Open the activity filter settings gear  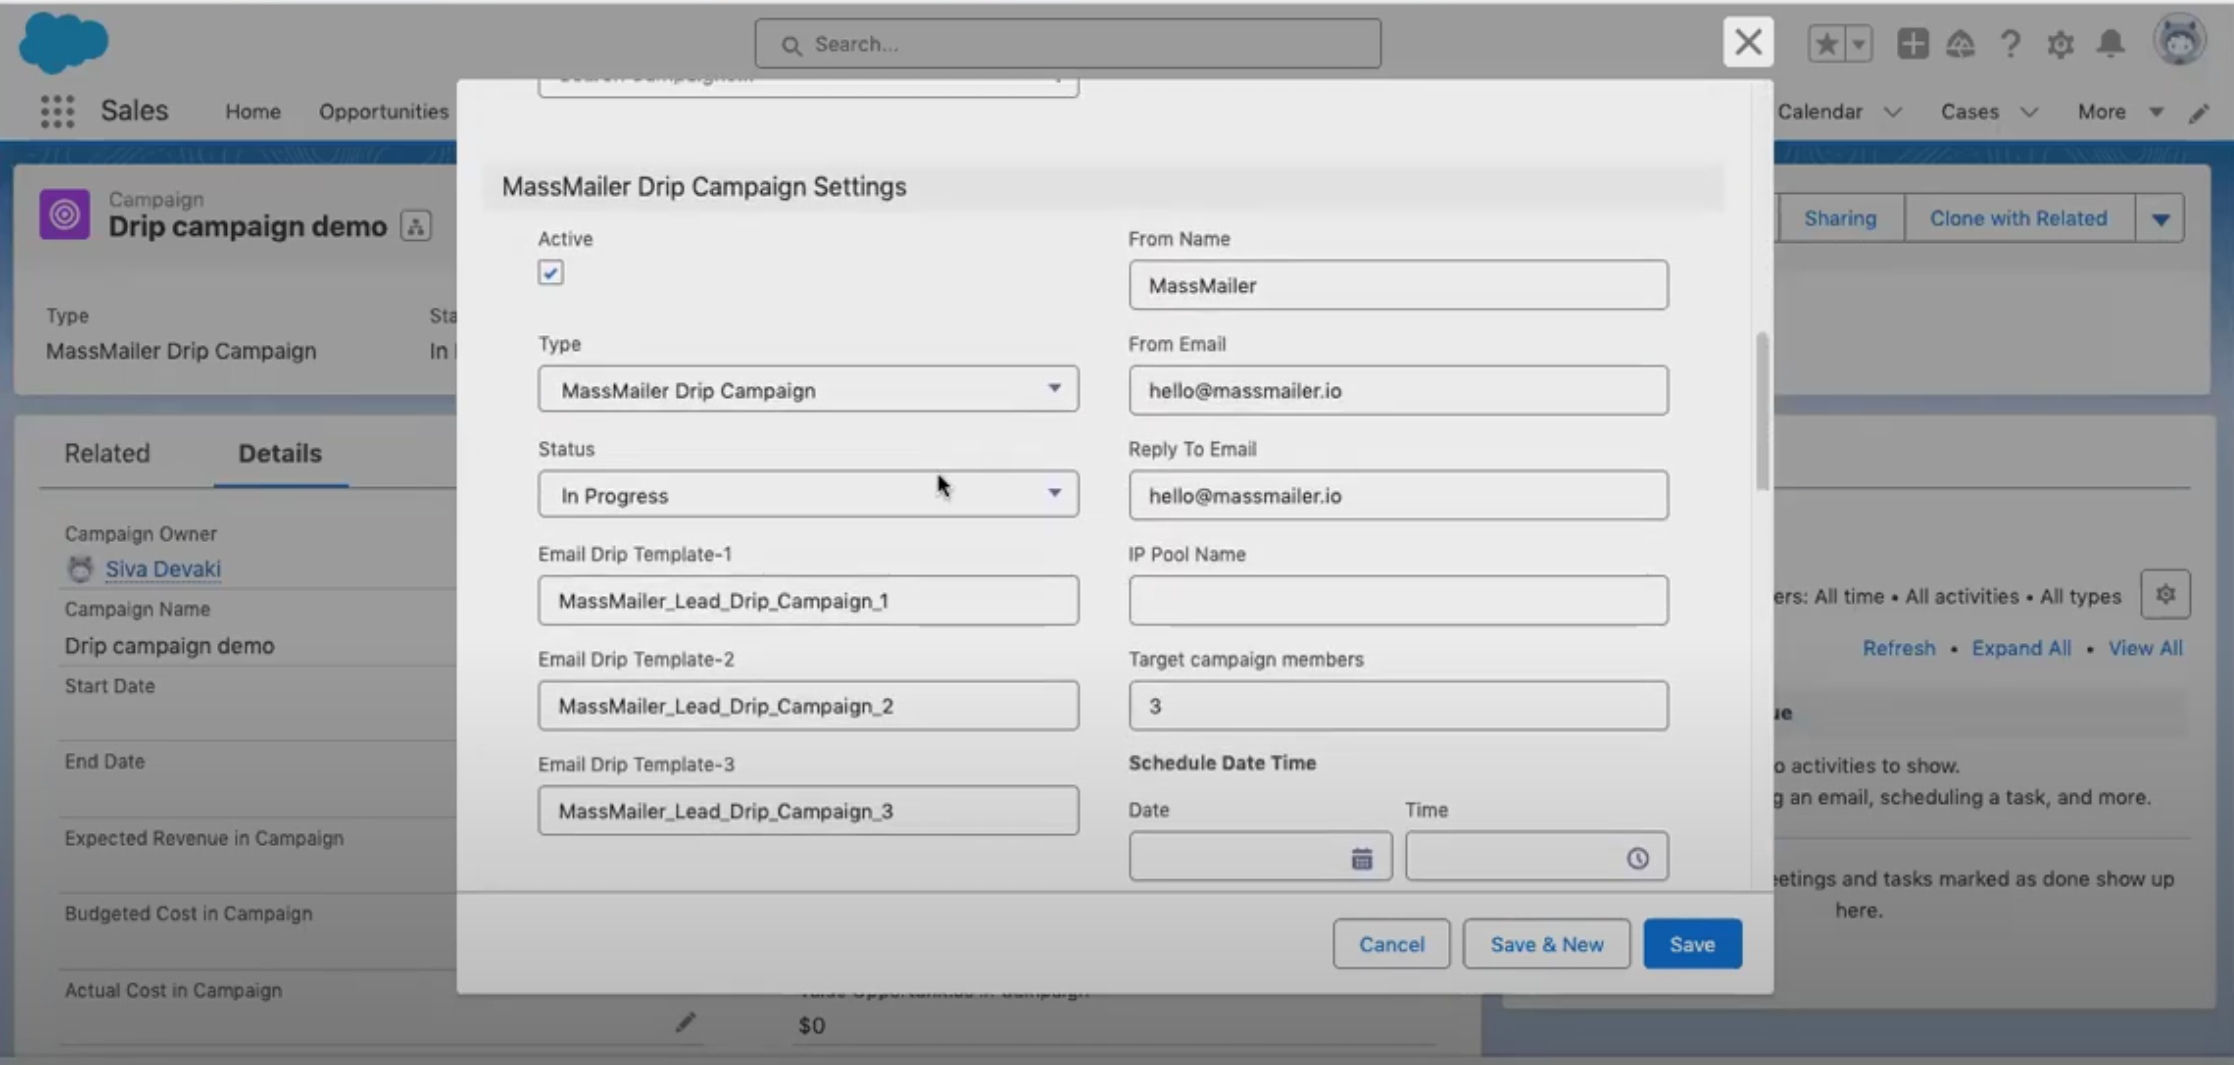coord(2165,595)
